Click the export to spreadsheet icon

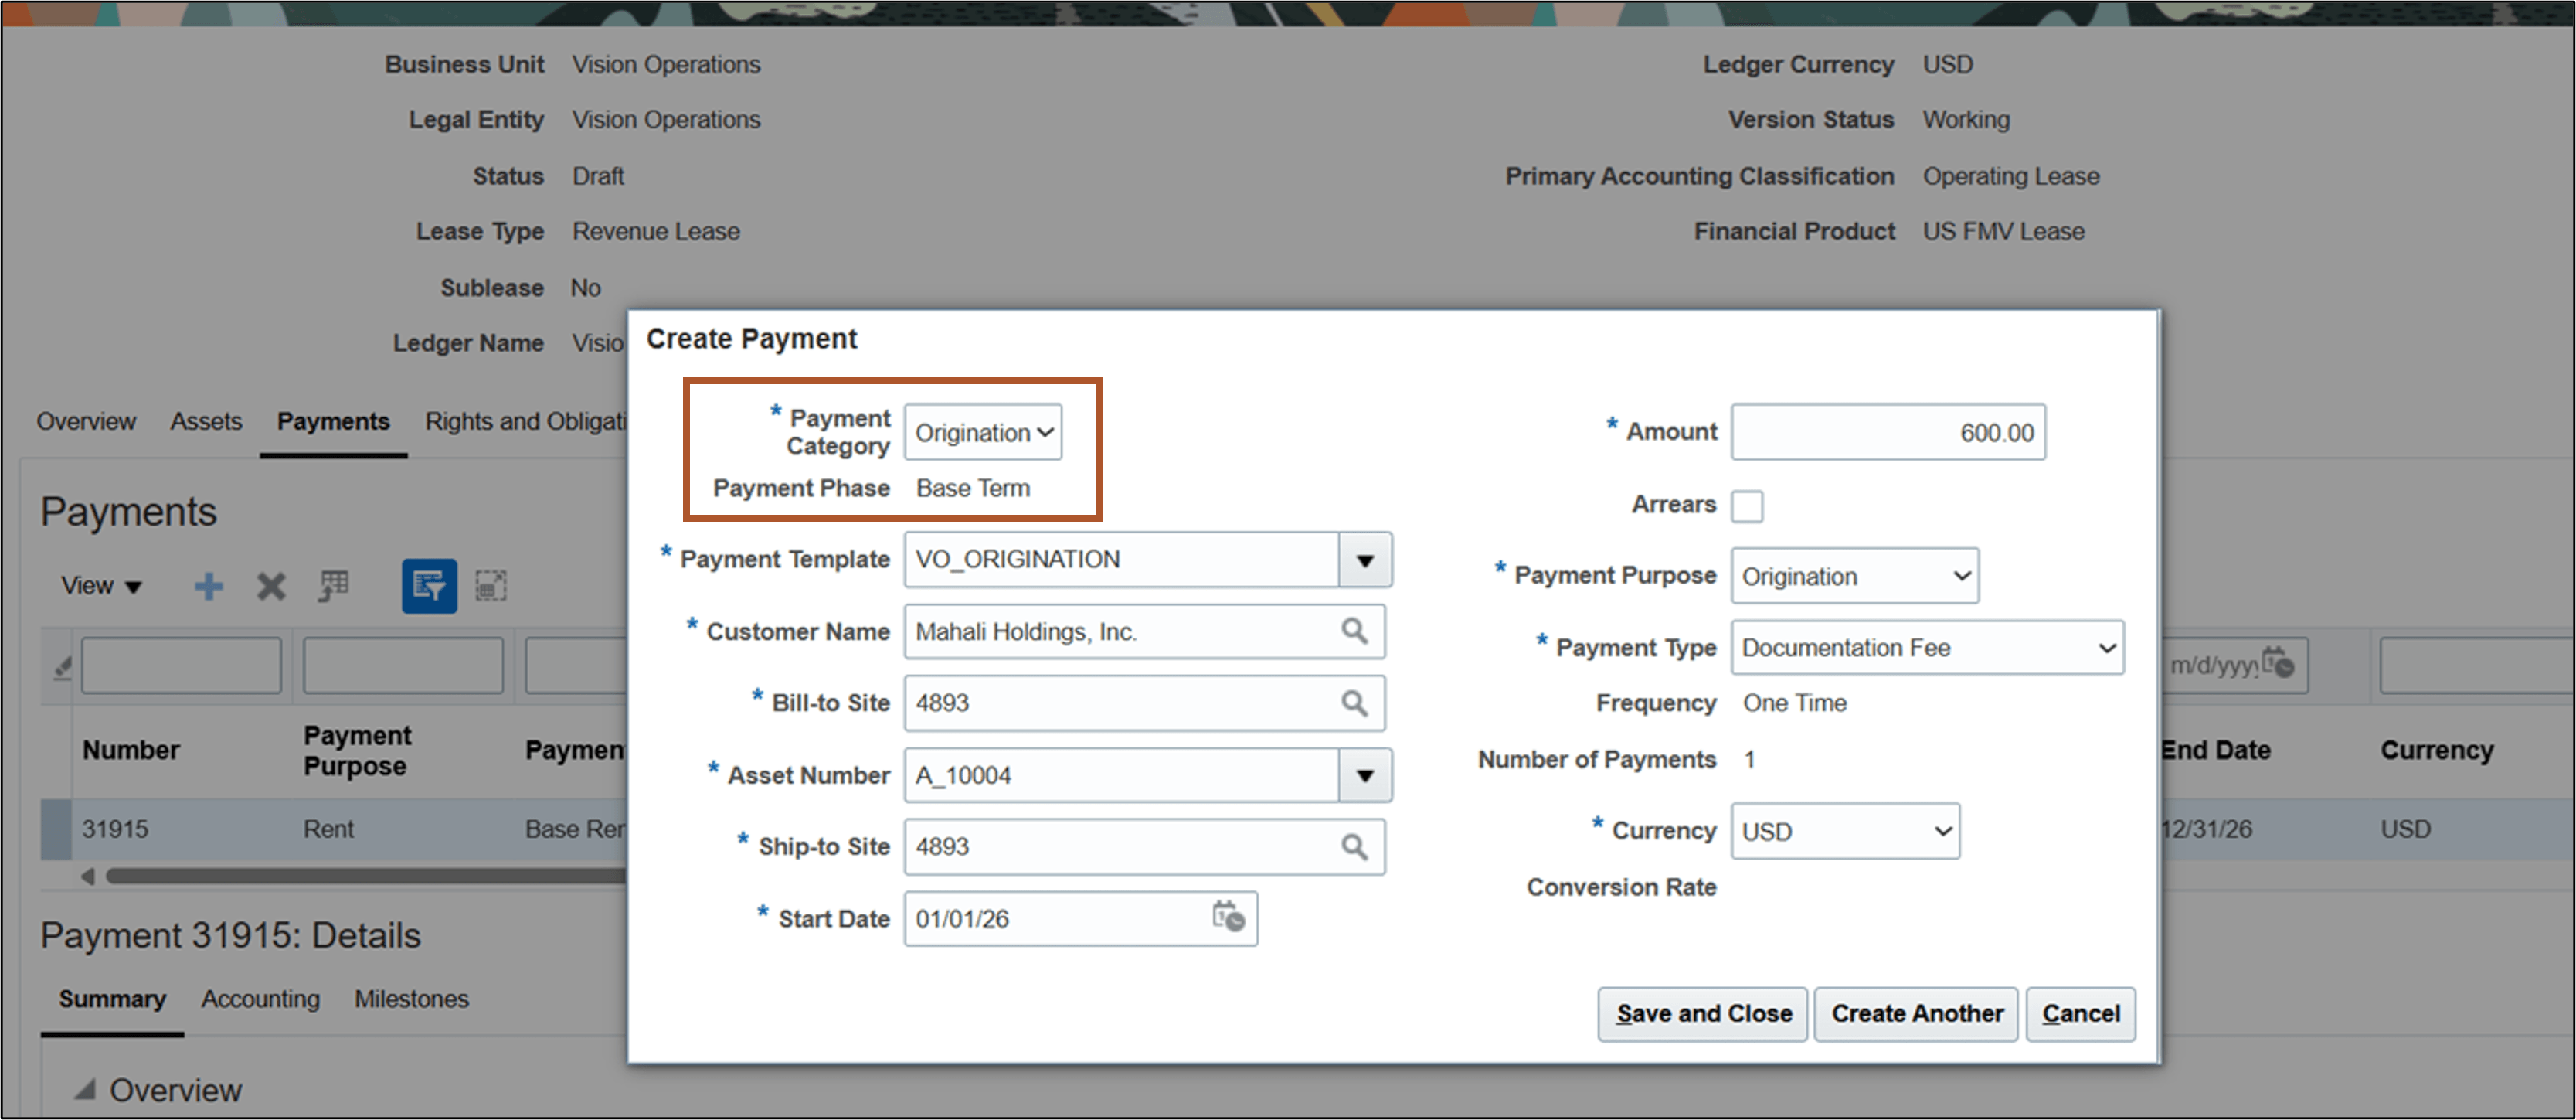coord(334,586)
